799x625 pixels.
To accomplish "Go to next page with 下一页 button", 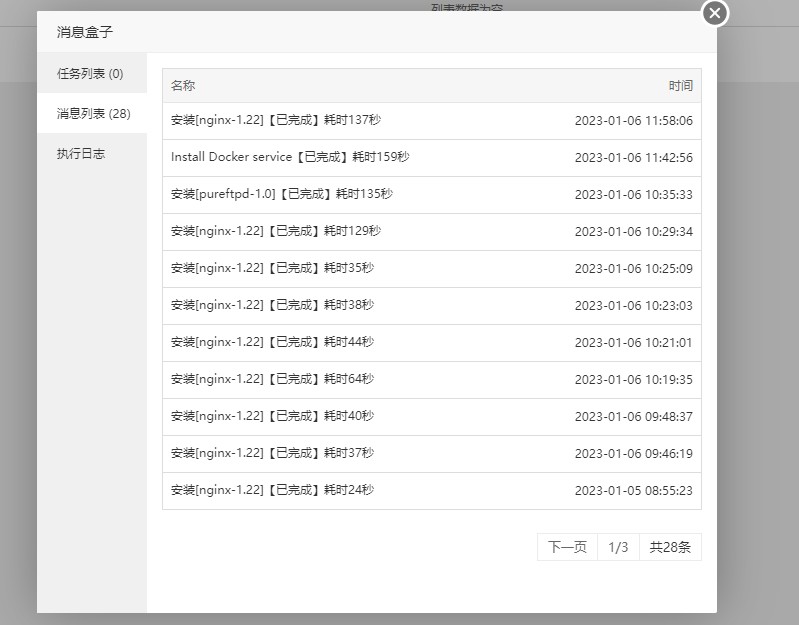I will point(567,547).
